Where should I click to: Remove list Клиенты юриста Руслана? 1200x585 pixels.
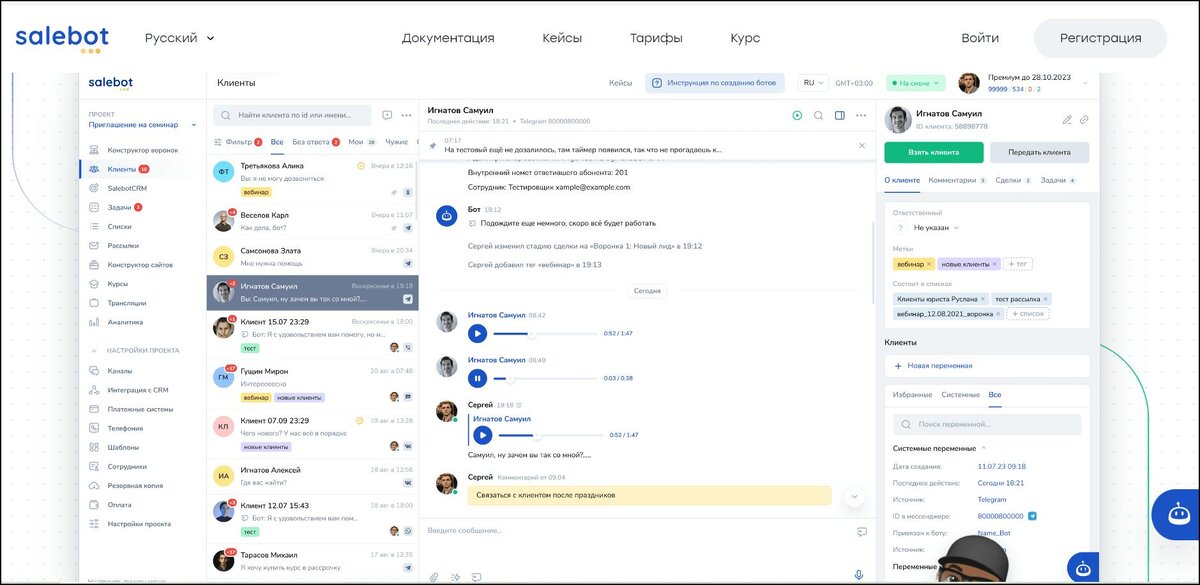coord(983,299)
